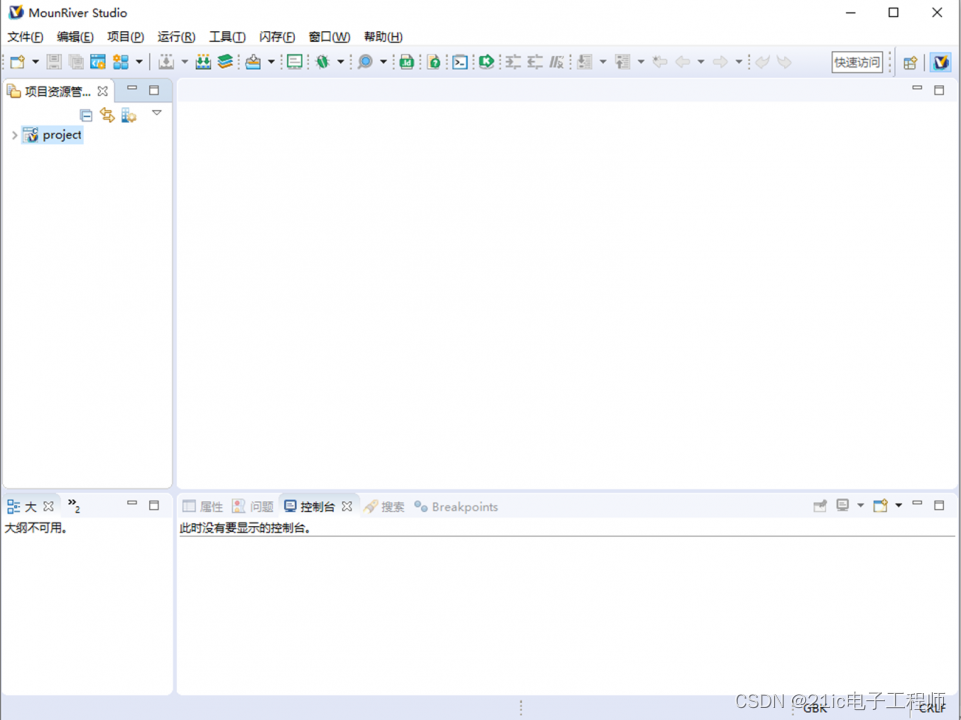961x720 pixels.
Task: Click the Save floppy disk icon
Action: [54, 62]
